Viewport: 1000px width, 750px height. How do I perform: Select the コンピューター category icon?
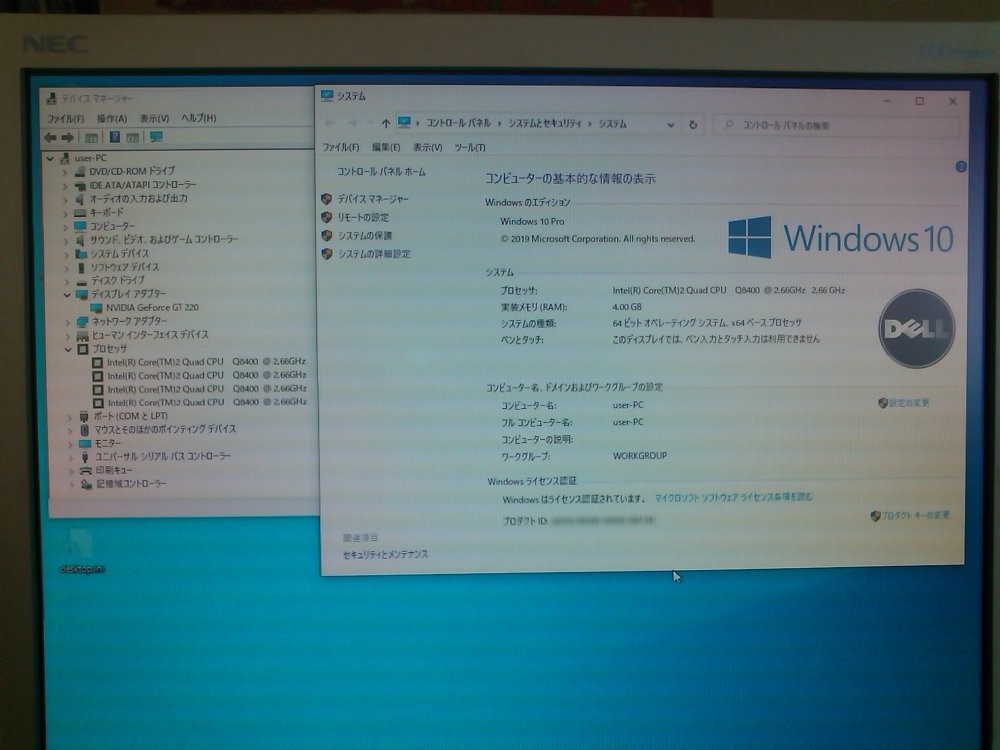tap(80, 226)
